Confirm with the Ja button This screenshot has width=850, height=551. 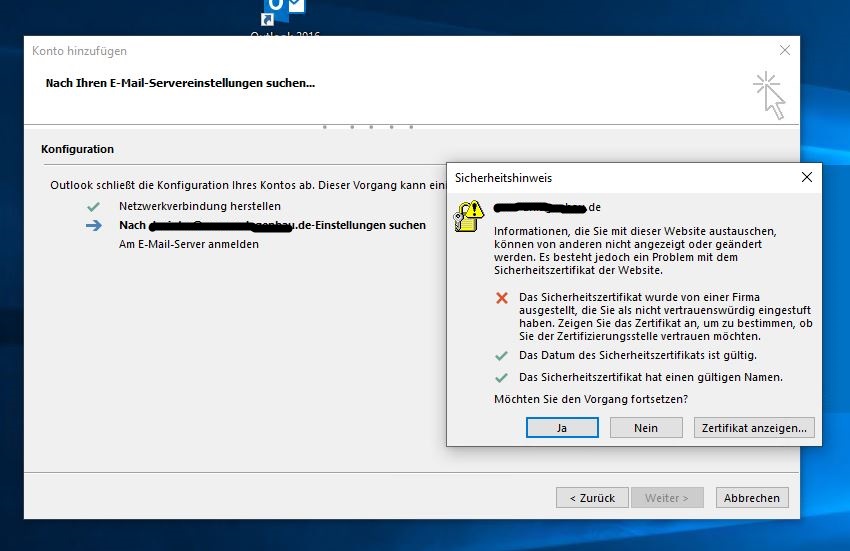562,428
